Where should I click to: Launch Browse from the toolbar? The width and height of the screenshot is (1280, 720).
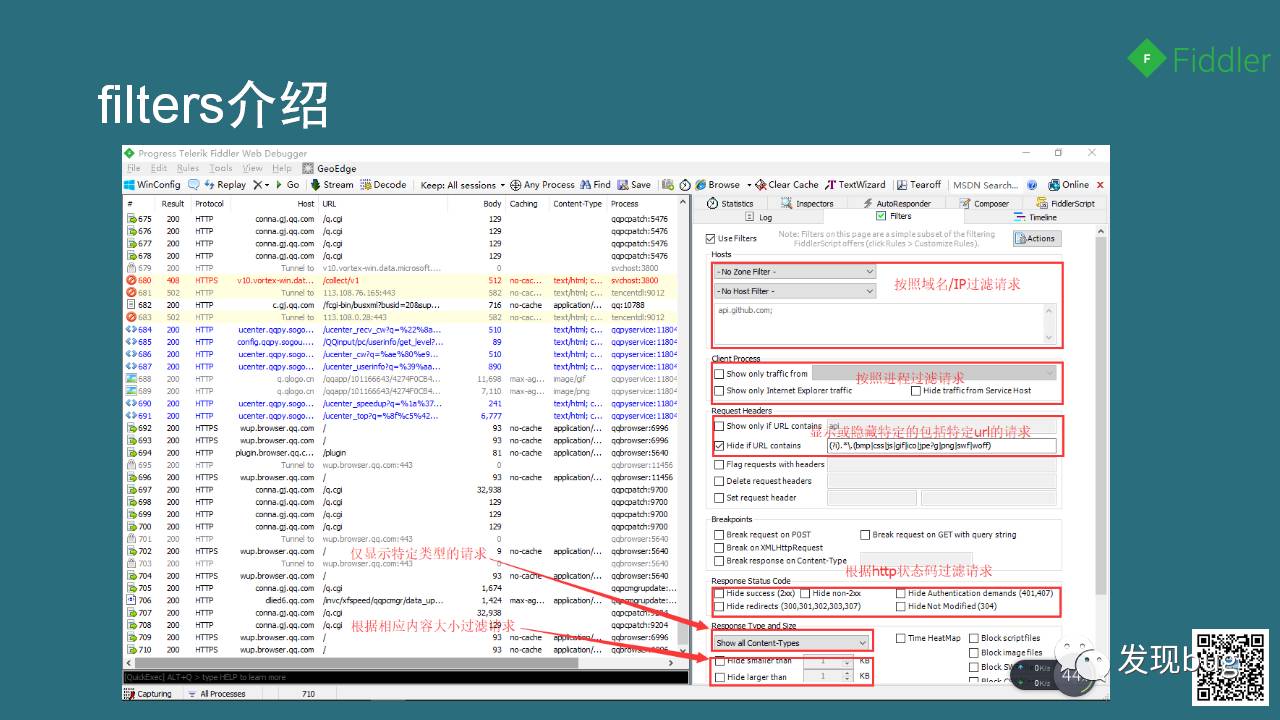718,185
